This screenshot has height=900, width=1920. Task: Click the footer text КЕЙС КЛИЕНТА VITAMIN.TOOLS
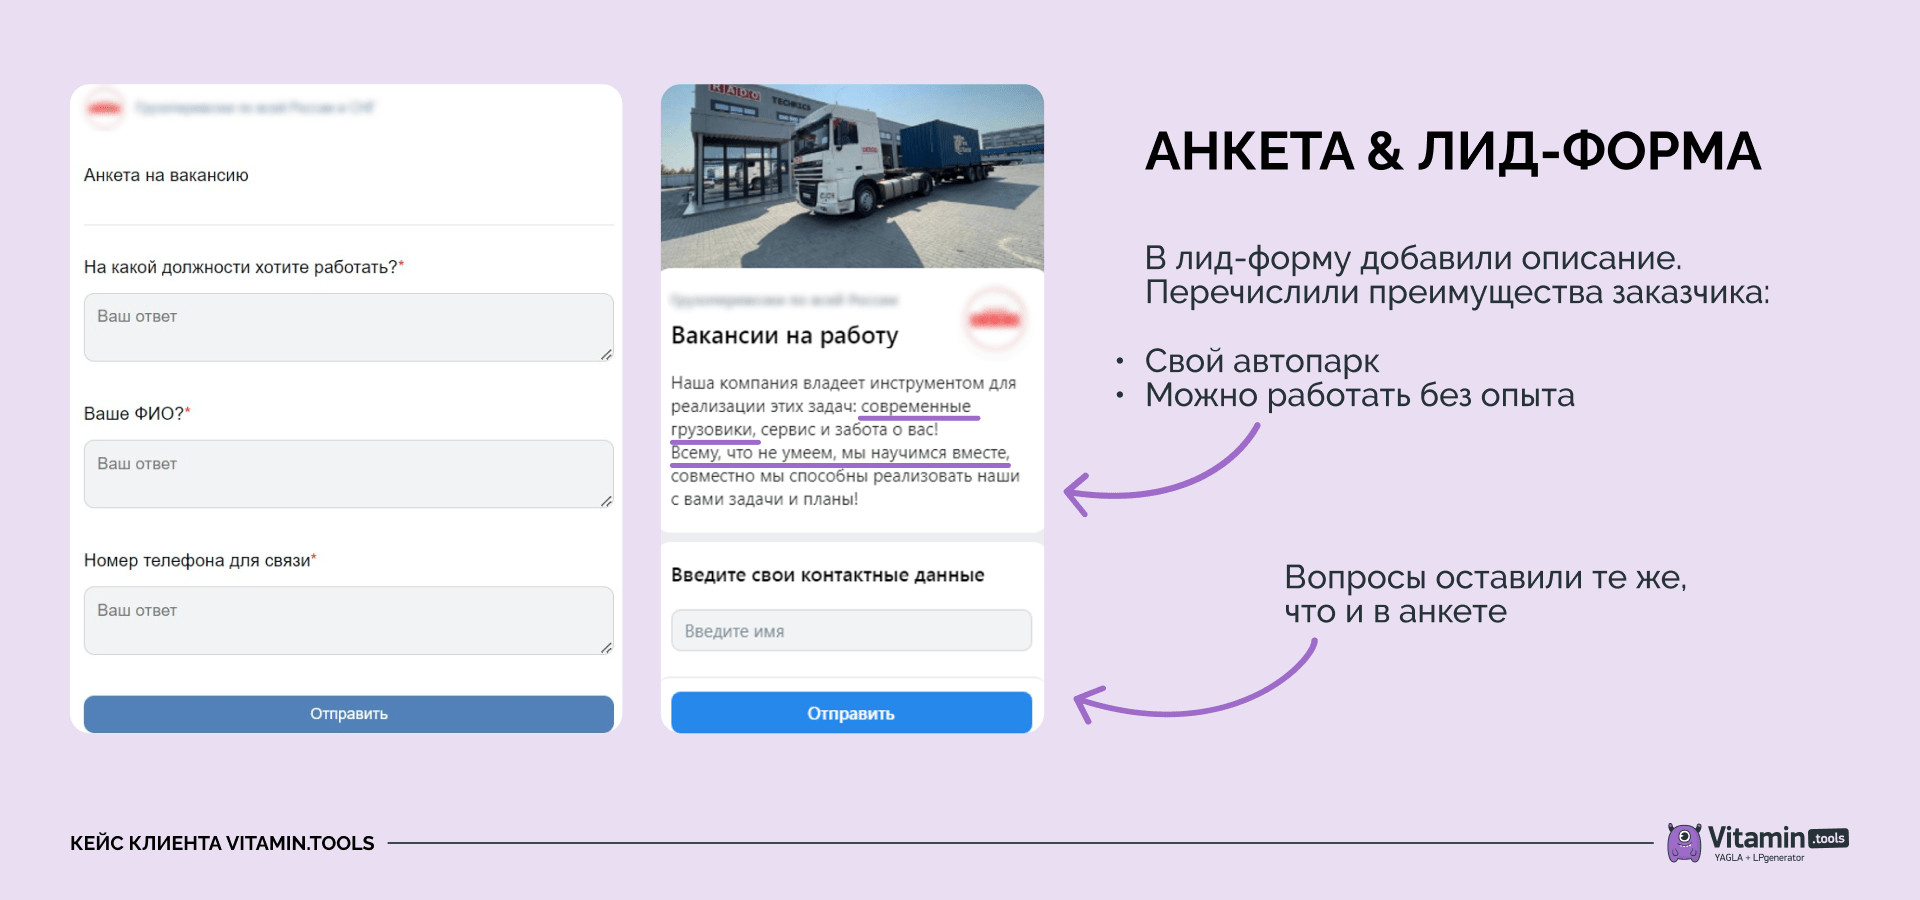(x=222, y=843)
